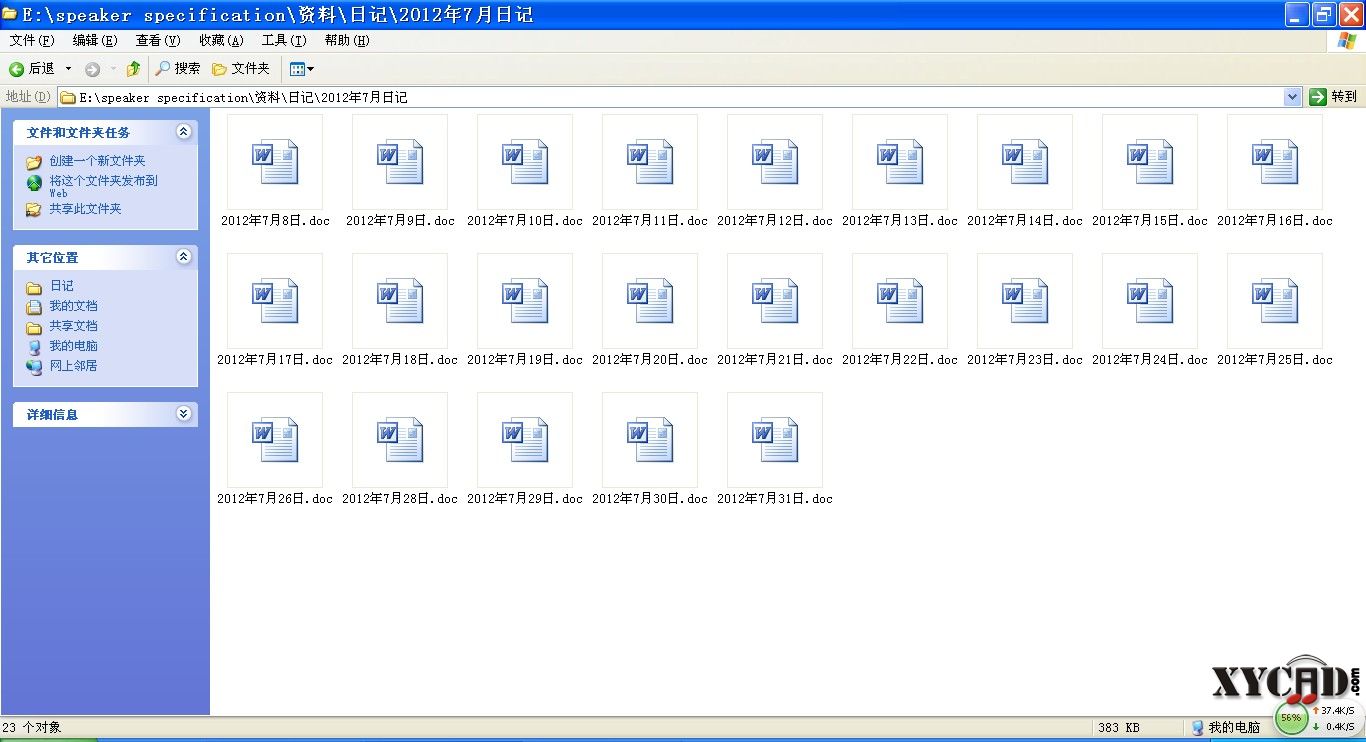Expand the 详细信息 panel
This screenshot has height=742, width=1366.
183,413
